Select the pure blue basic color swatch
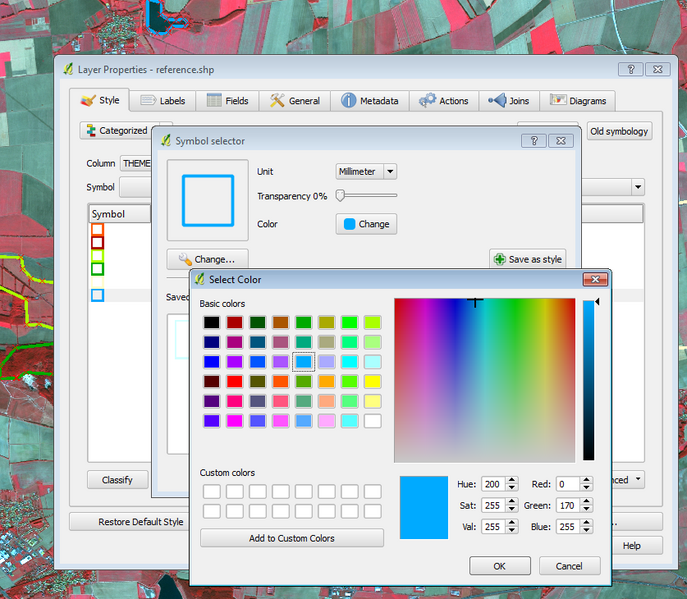 [212, 362]
